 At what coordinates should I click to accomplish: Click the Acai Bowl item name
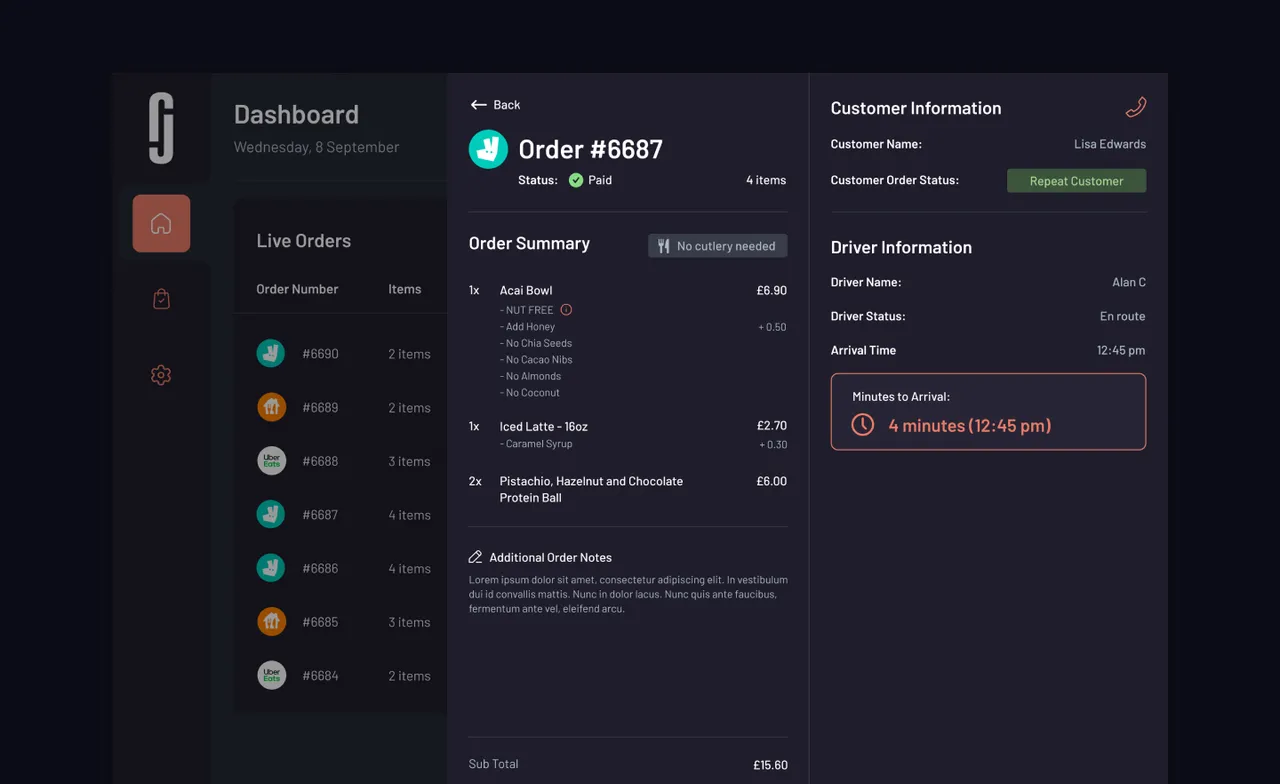pyautogui.click(x=526, y=290)
